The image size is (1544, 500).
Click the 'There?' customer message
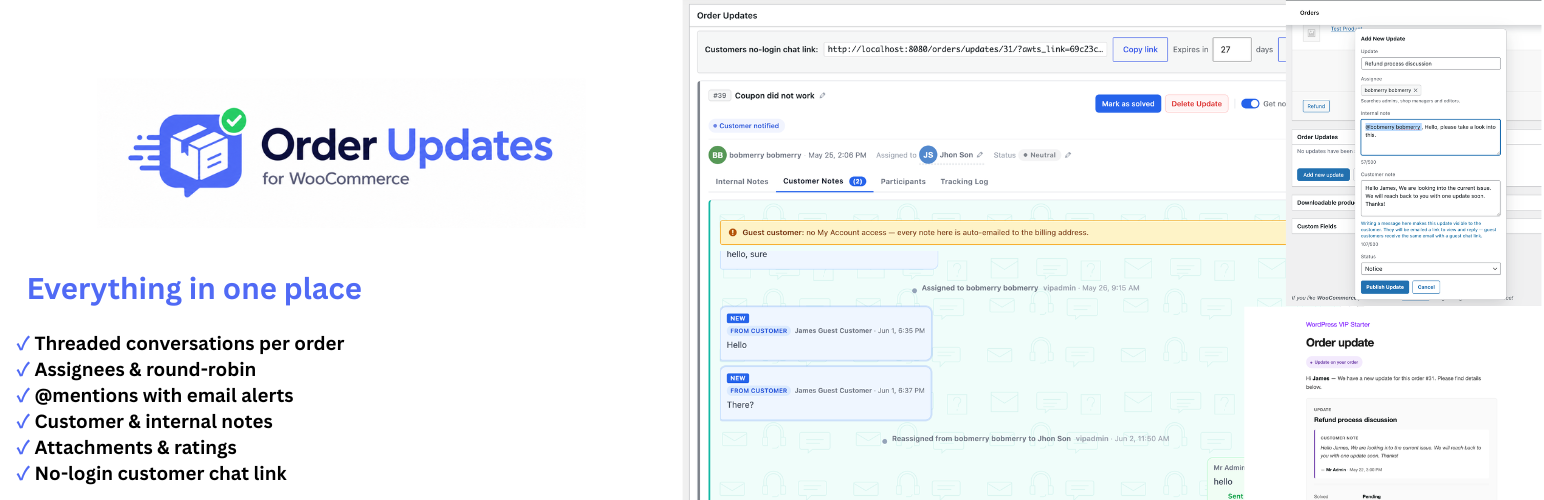(x=826, y=392)
